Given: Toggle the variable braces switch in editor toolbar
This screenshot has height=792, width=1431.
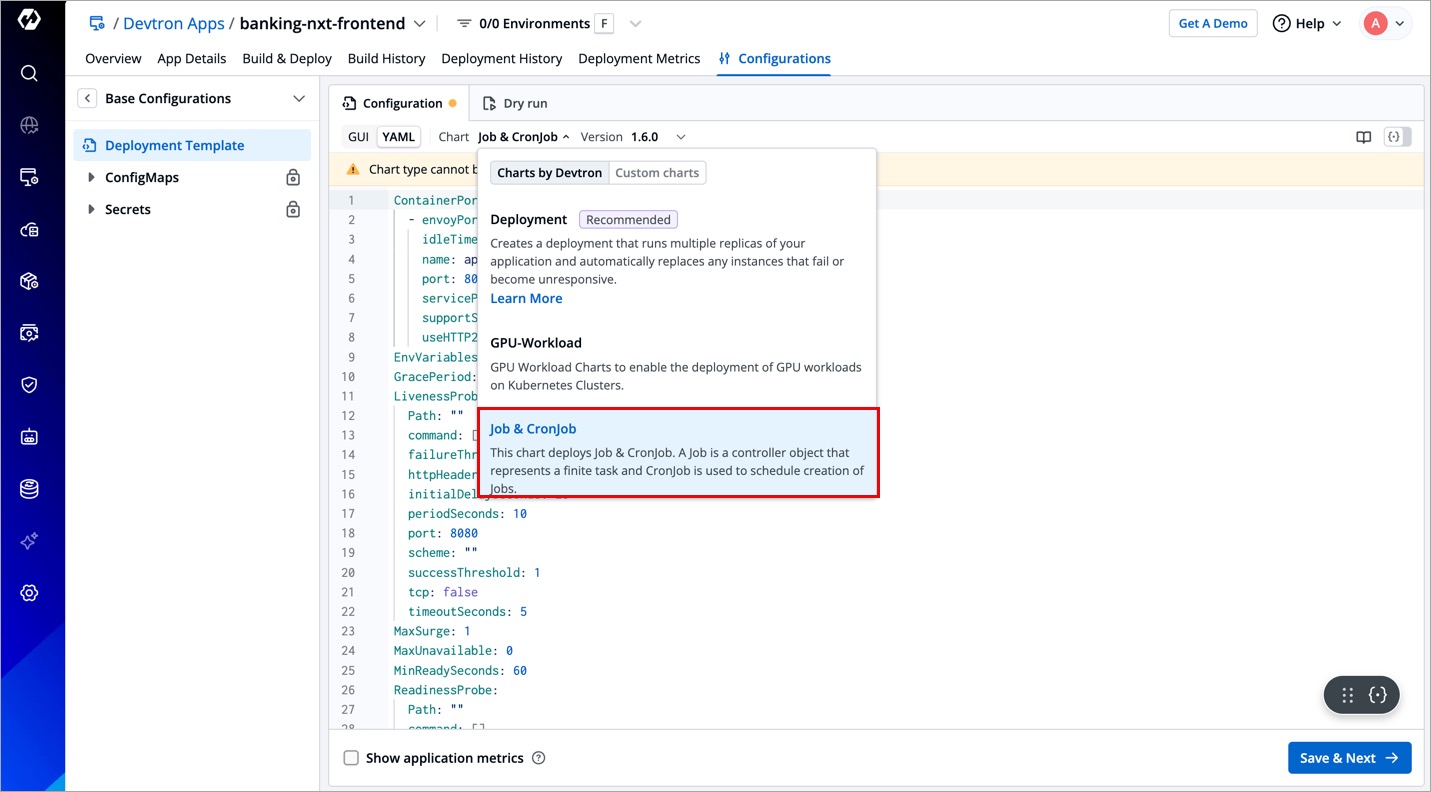Looking at the screenshot, I should (x=1397, y=137).
